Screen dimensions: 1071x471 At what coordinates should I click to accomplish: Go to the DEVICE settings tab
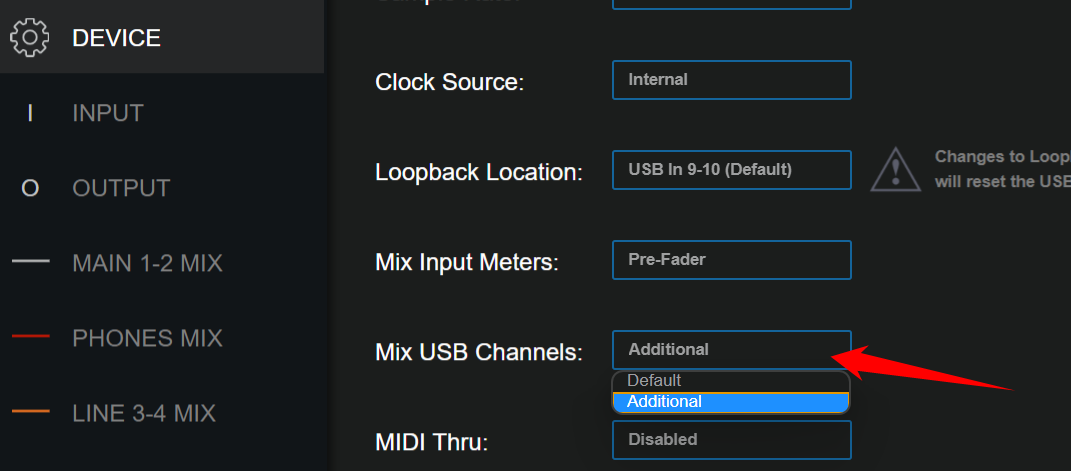click(x=116, y=38)
